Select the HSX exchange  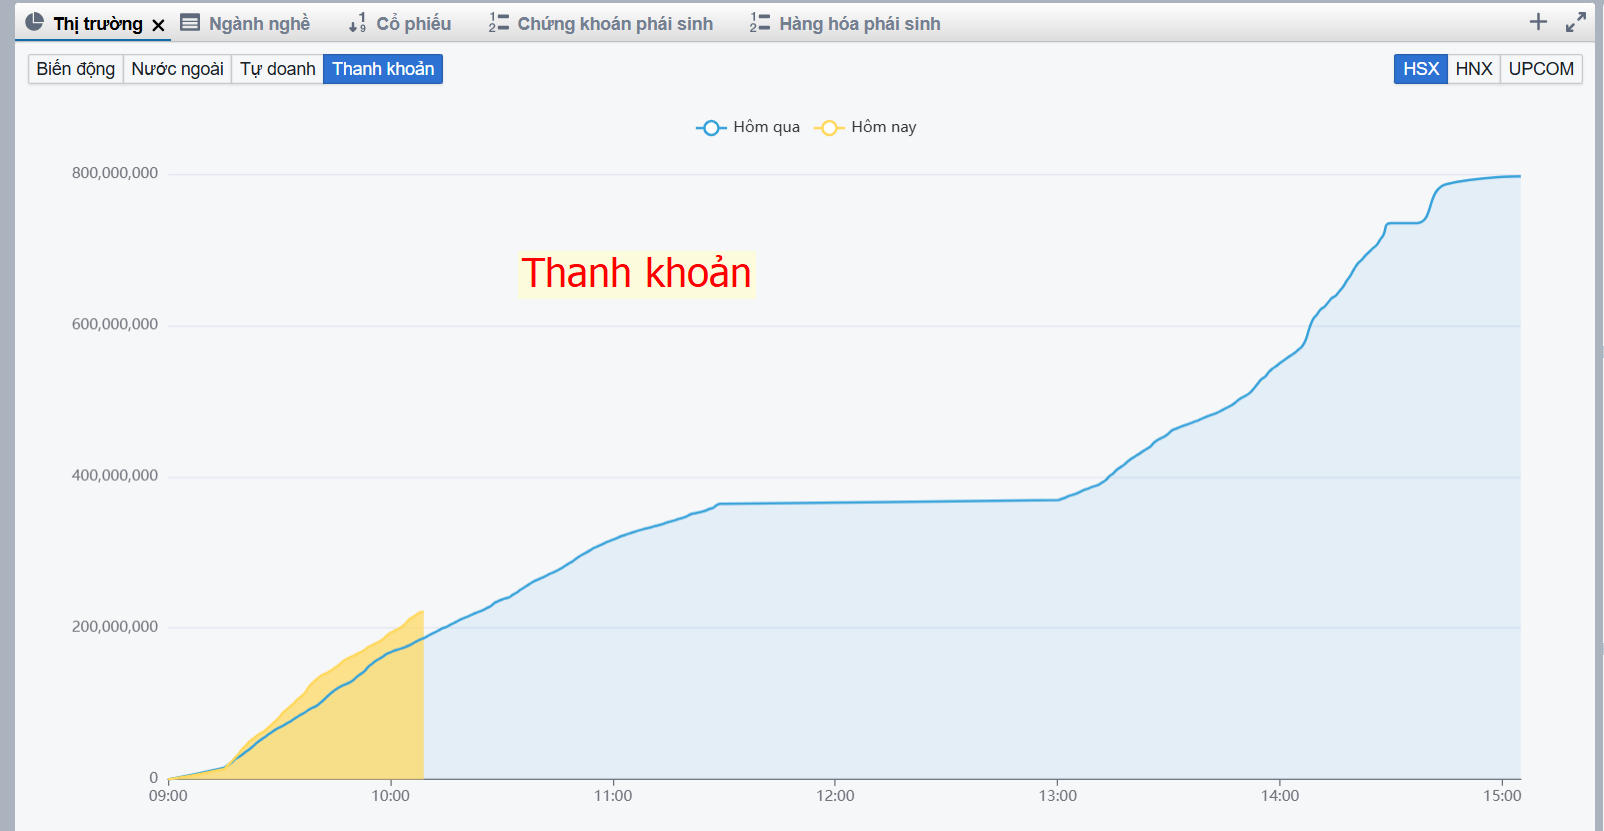(x=1420, y=69)
